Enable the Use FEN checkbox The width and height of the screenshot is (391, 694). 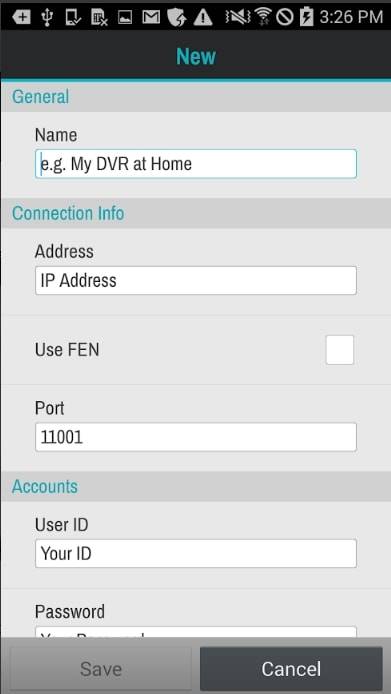tap(340, 350)
